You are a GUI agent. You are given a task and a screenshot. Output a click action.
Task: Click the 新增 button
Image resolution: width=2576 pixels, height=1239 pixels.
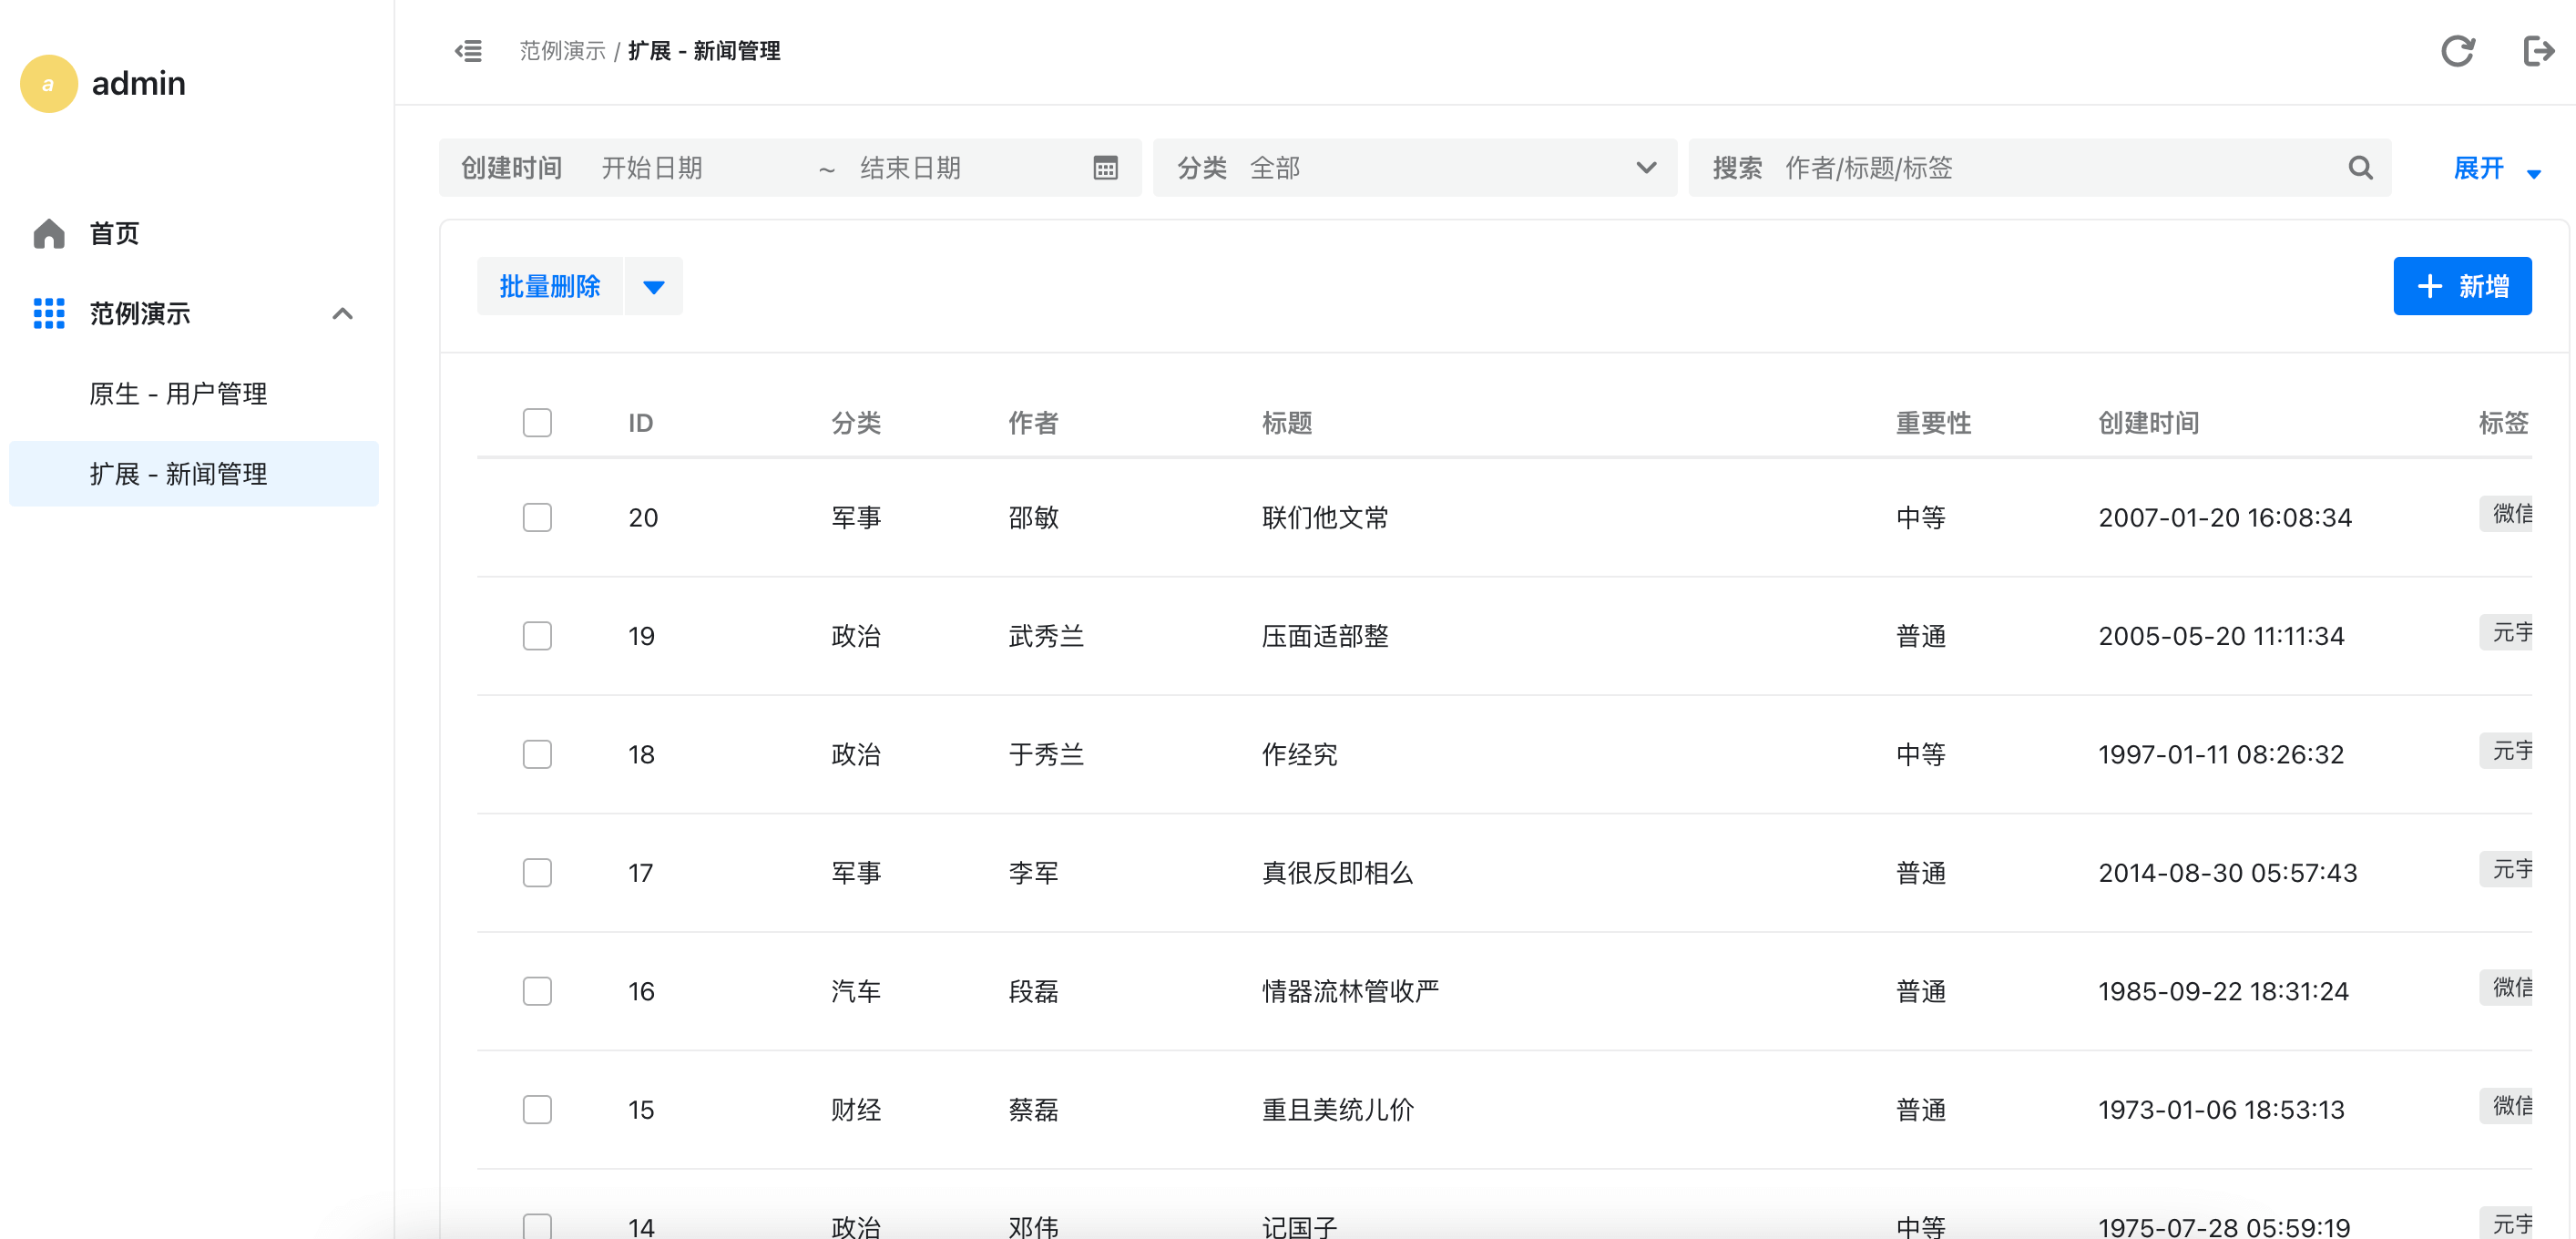click(2461, 287)
